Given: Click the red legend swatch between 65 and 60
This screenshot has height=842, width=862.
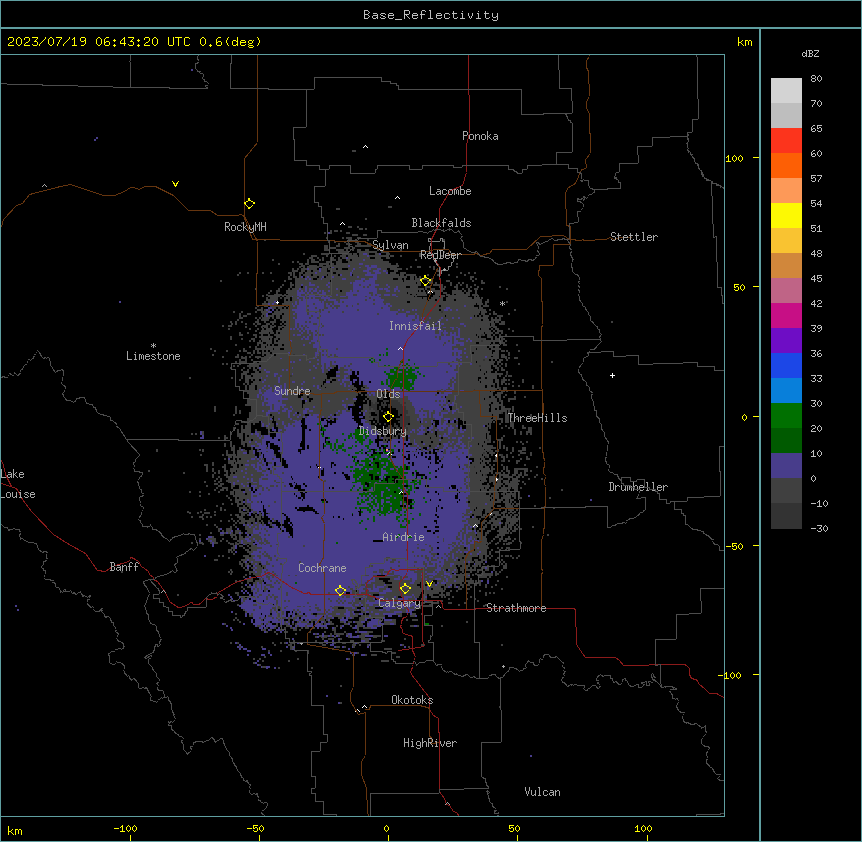Looking at the screenshot, I should 786,141.
